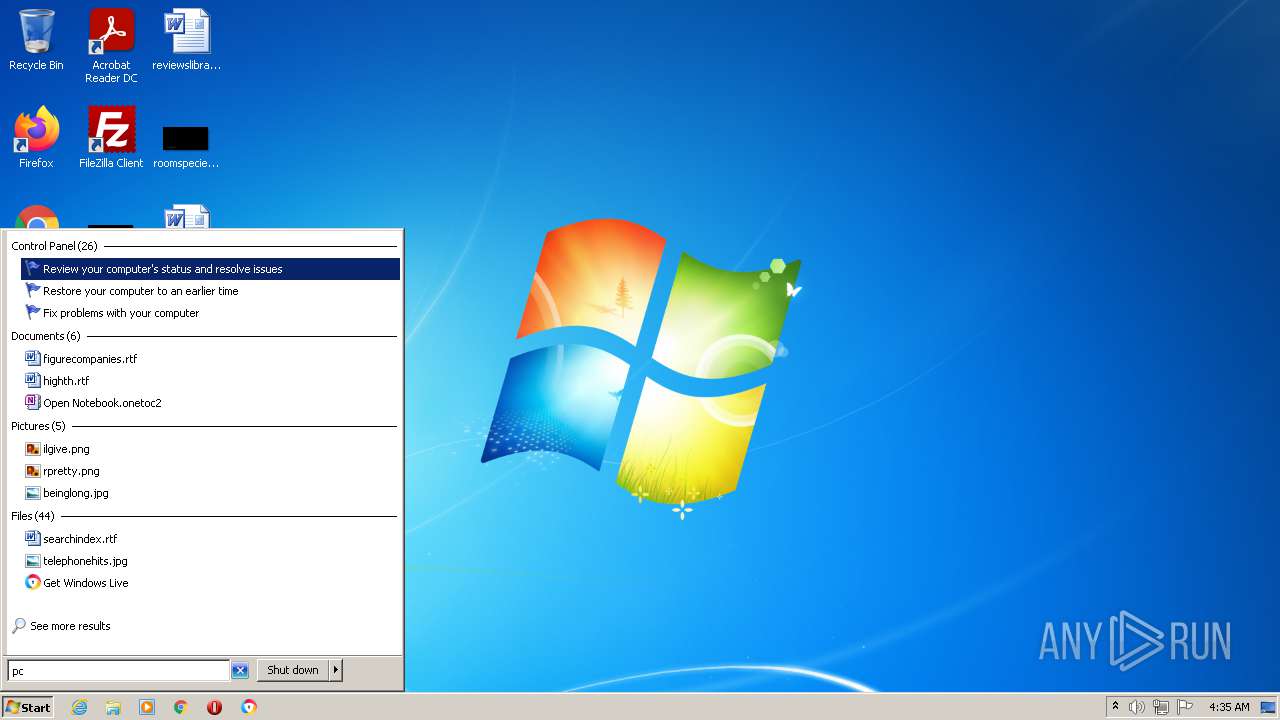Click the Start button
1280x720 pixels.
27,707
